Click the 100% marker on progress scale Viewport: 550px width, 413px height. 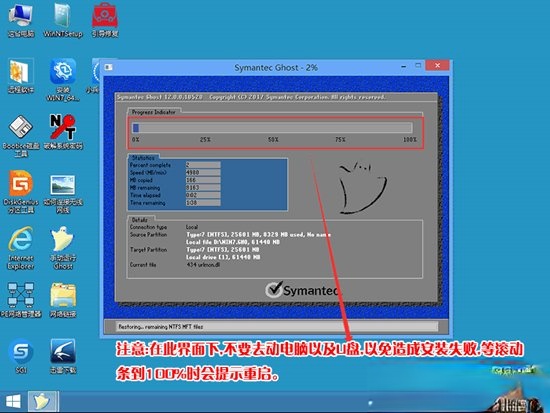coord(410,140)
